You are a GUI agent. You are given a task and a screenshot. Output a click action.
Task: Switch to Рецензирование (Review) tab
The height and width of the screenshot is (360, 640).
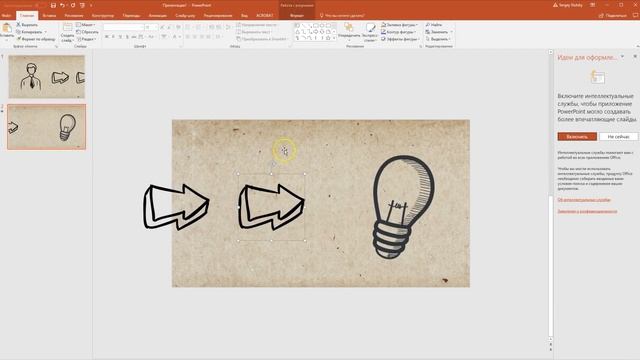click(x=218, y=16)
